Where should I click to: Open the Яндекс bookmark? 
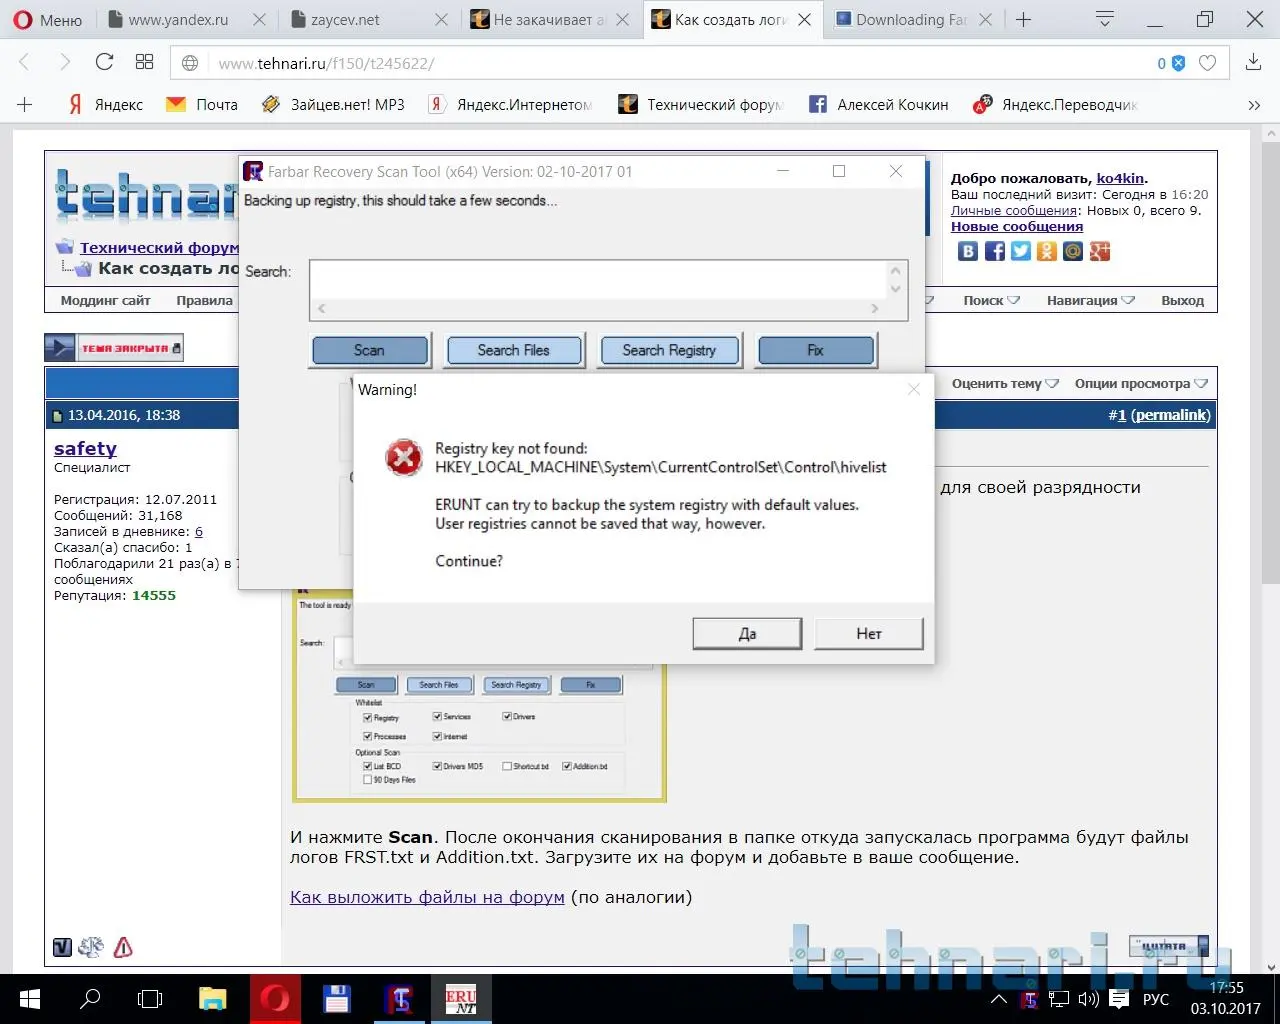tap(105, 104)
